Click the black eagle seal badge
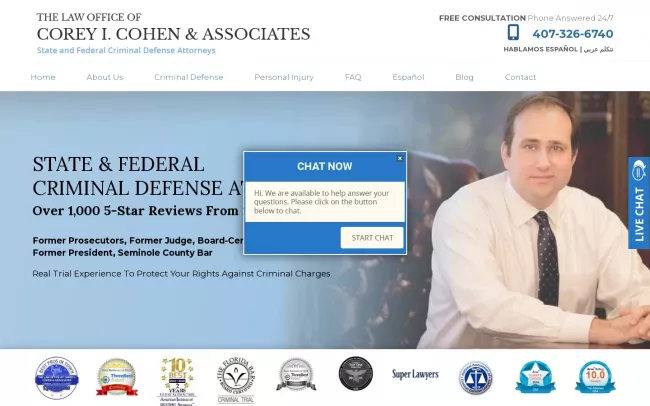This screenshot has width=650, height=406. tap(356, 373)
